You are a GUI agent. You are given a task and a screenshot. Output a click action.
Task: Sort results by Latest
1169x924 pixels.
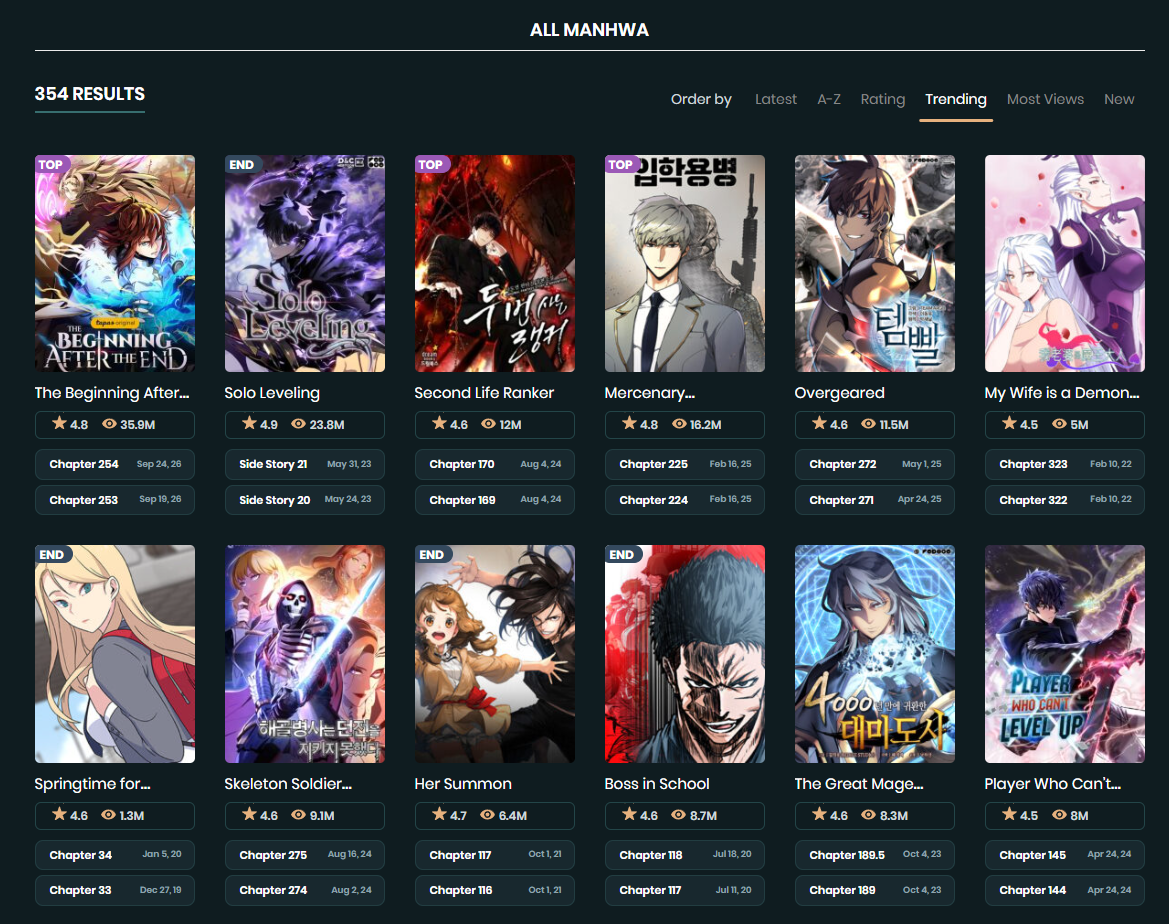pyautogui.click(x=775, y=99)
